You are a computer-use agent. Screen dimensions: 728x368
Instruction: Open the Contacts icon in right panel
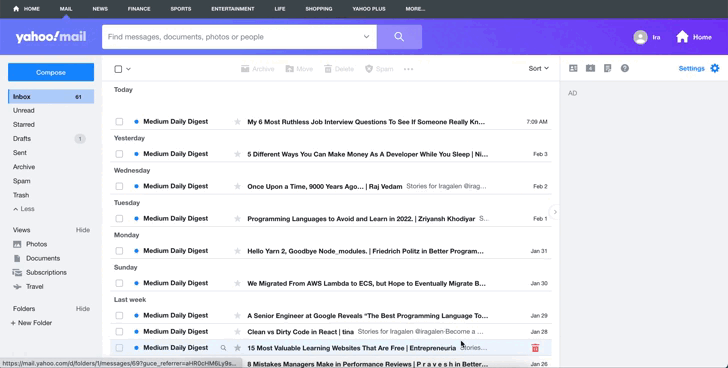[x=573, y=68]
